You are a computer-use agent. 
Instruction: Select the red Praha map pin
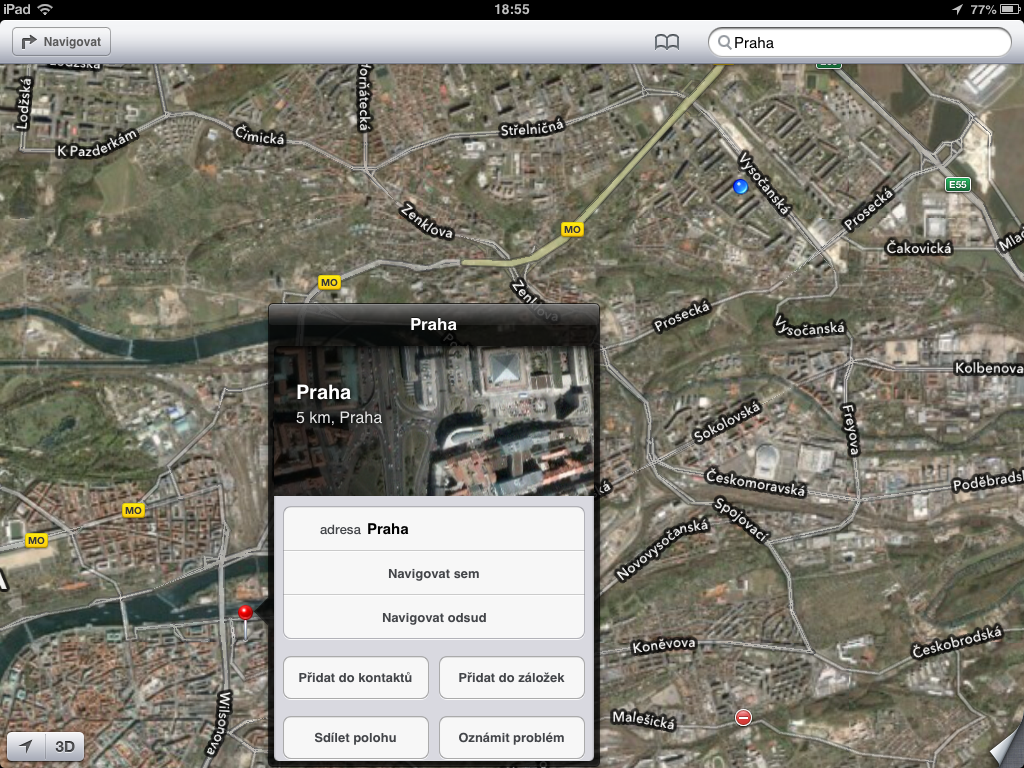(x=245, y=610)
